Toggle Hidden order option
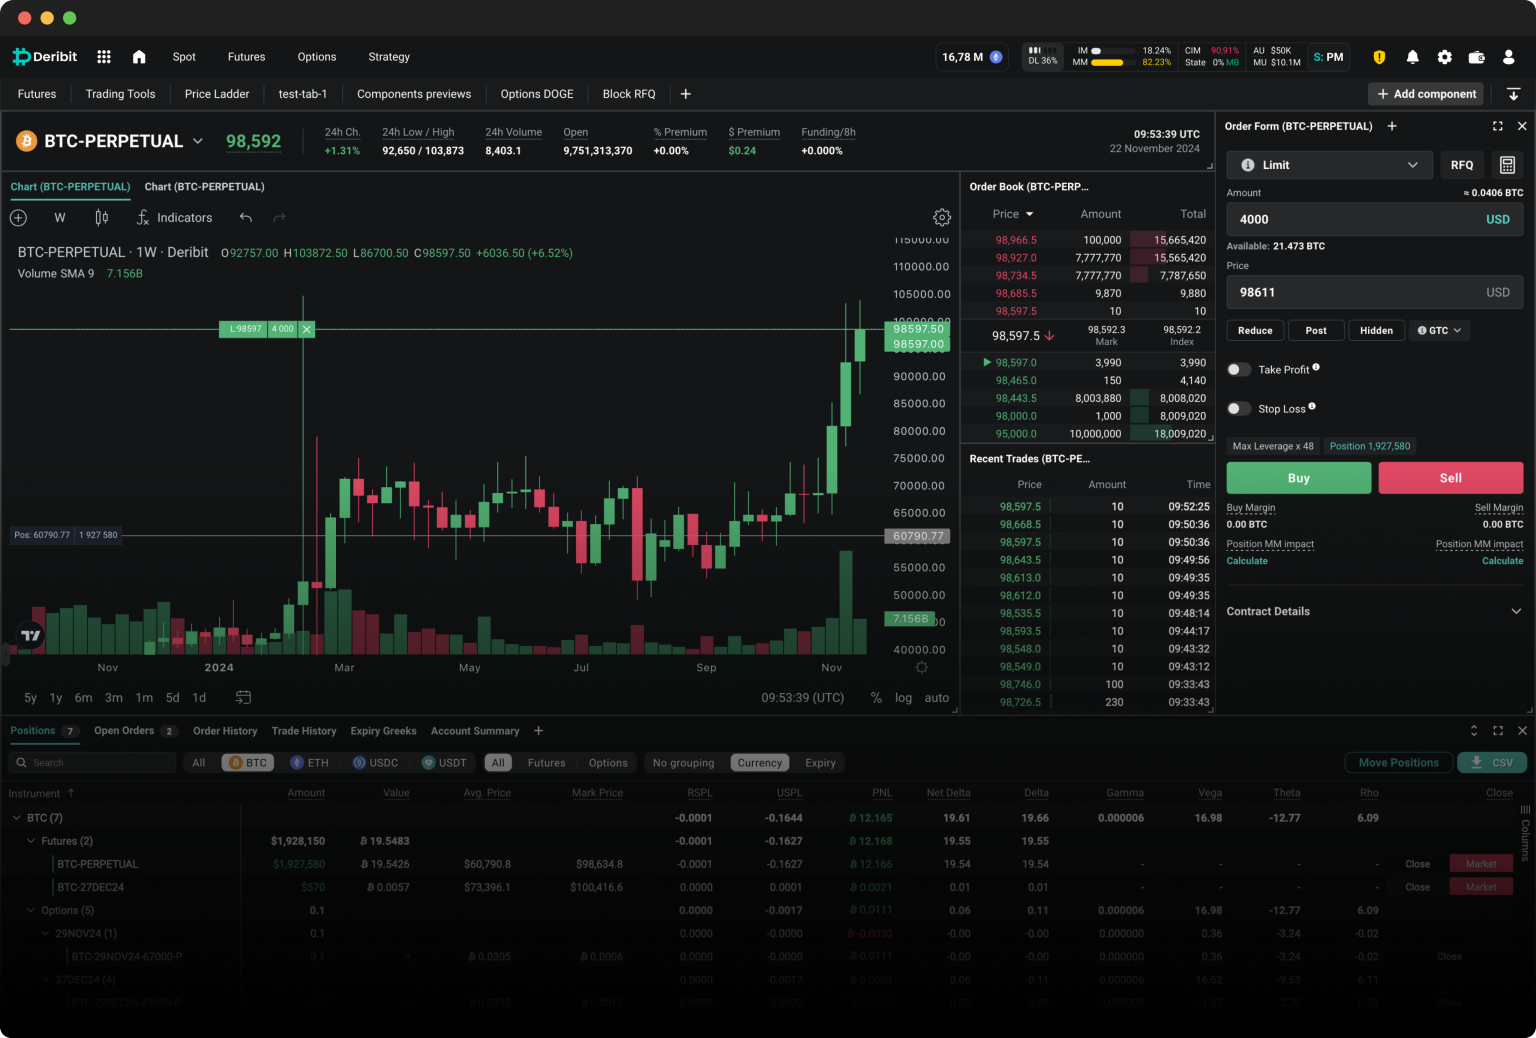The height and width of the screenshot is (1038, 1536). [1376, 331]
